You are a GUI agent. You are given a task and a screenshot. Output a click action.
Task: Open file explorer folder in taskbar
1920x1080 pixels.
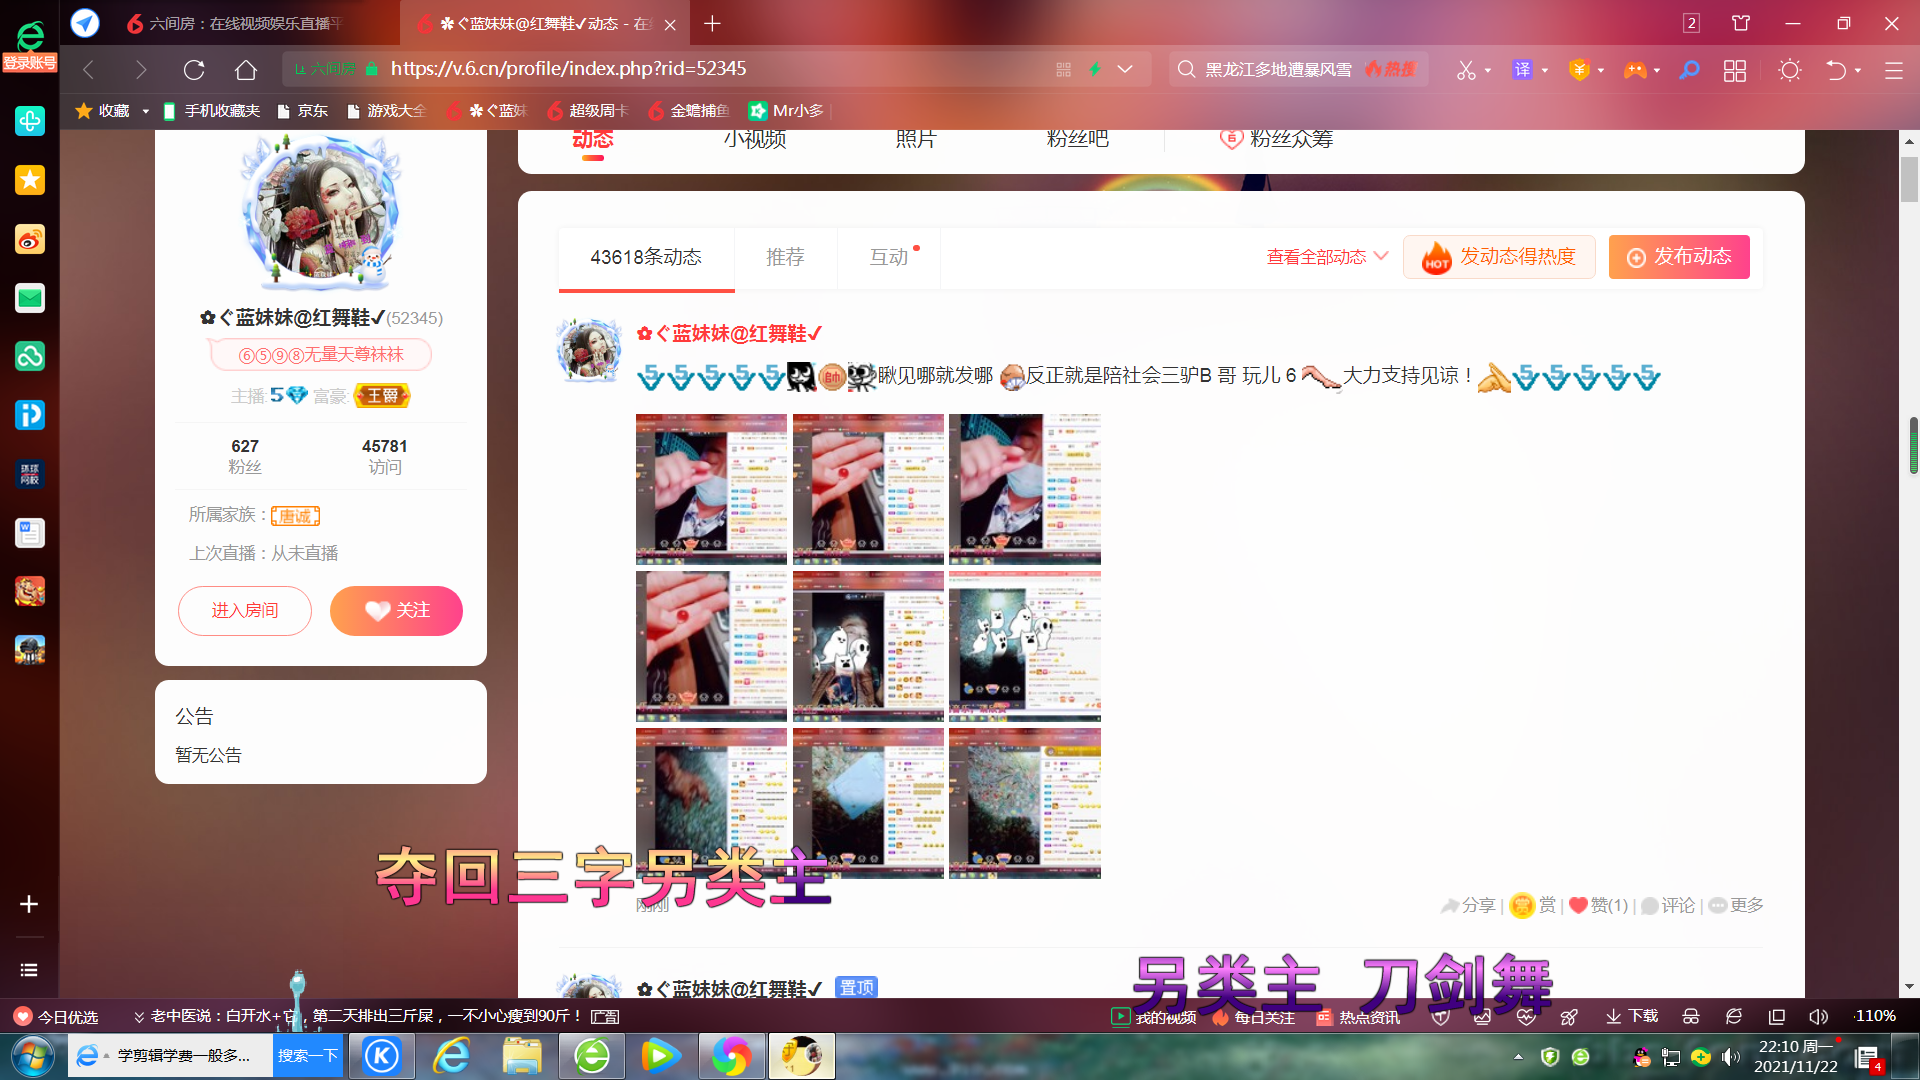pyautogui.click(x=522, y=1056)
